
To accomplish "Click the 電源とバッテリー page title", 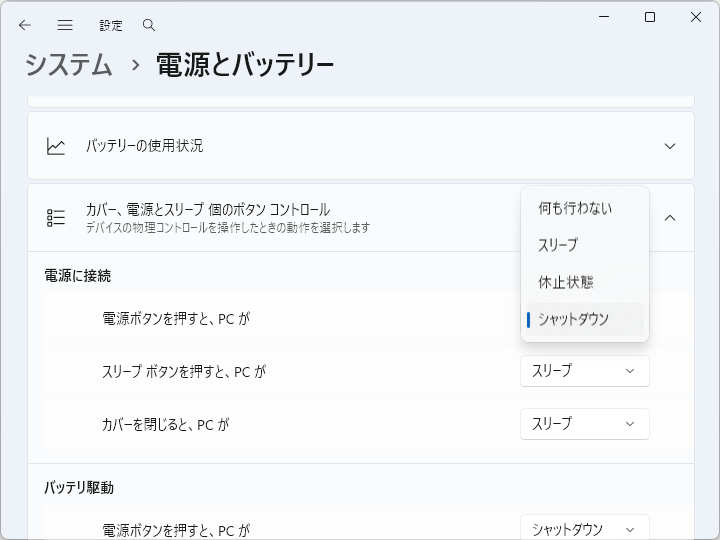I will (x=245, y=64).
